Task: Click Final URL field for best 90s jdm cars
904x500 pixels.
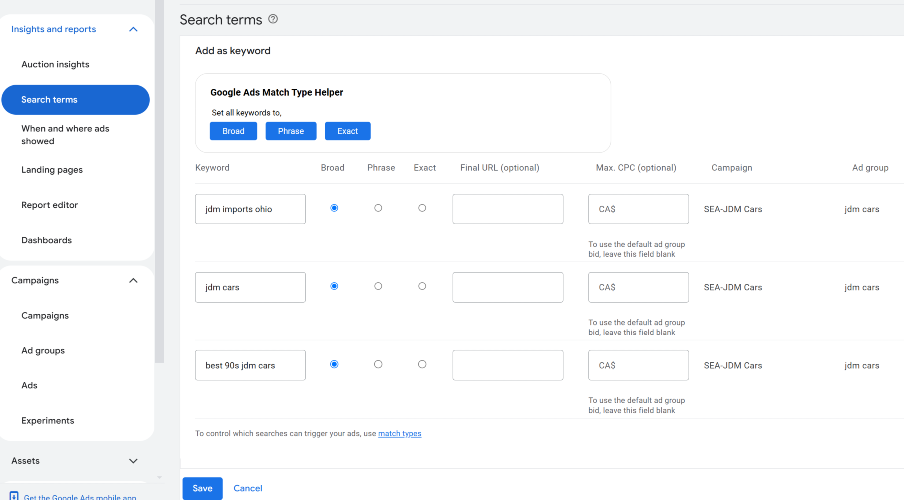Action: tap(508, 365)
